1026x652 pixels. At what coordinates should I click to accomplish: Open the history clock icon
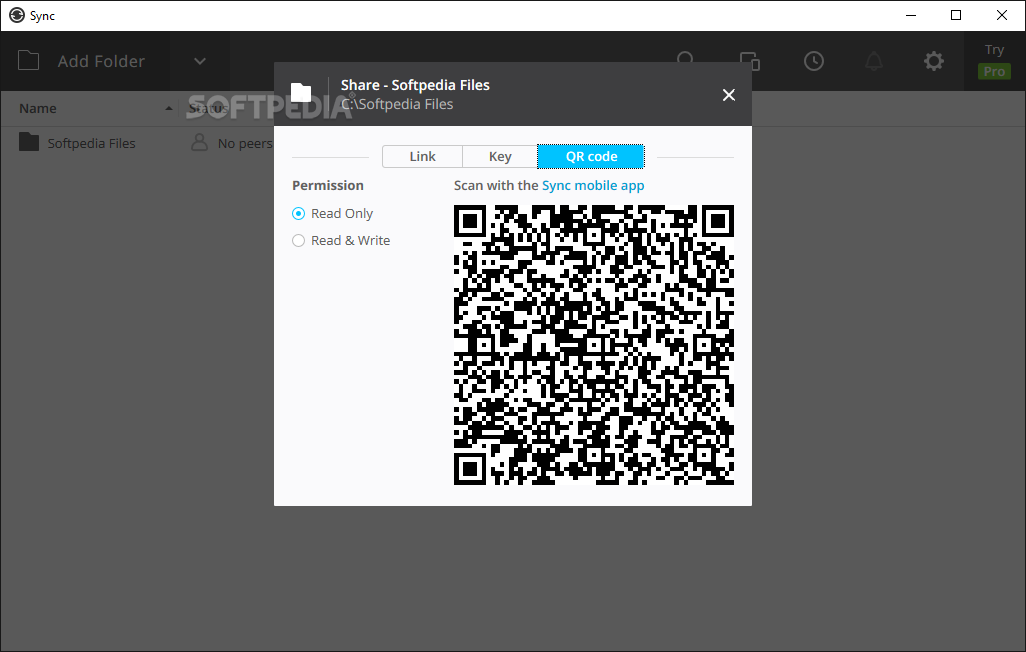tap(813, 61)
